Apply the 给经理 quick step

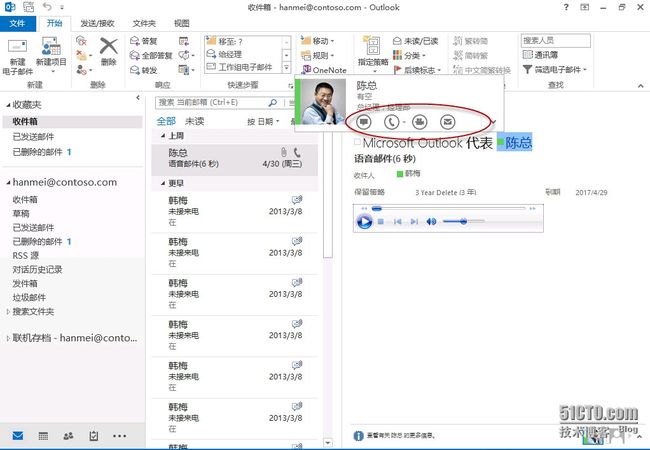(x=244, y=54)
